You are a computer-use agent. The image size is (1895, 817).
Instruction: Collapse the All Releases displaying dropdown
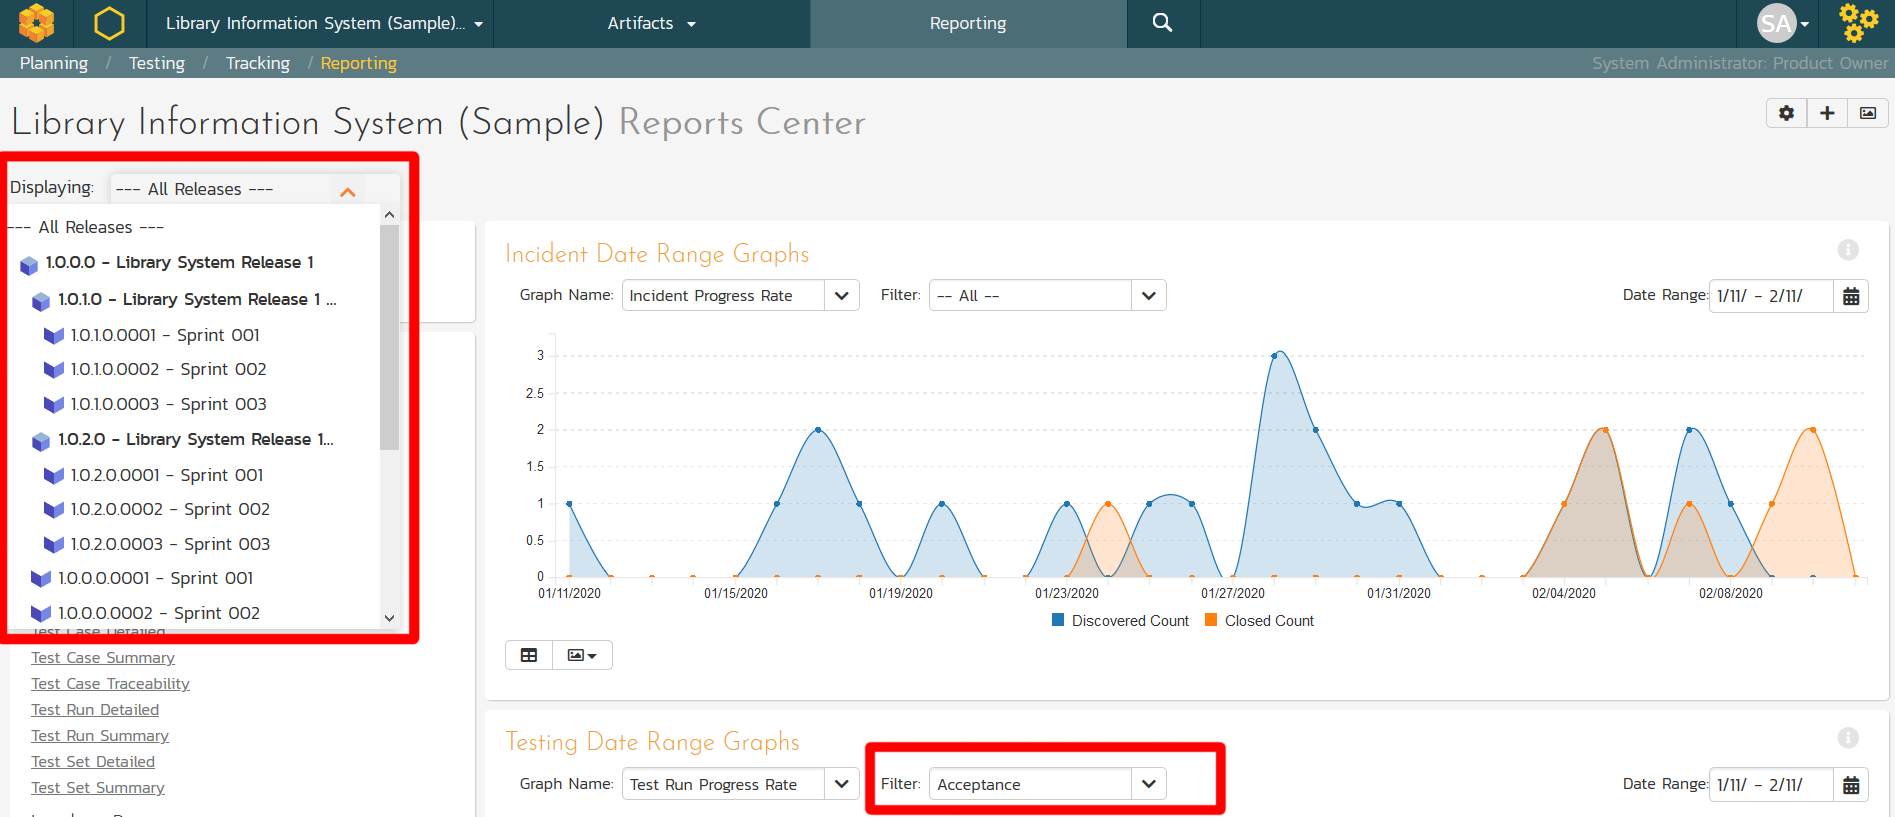pyautogui.click(x=348, y=190)
